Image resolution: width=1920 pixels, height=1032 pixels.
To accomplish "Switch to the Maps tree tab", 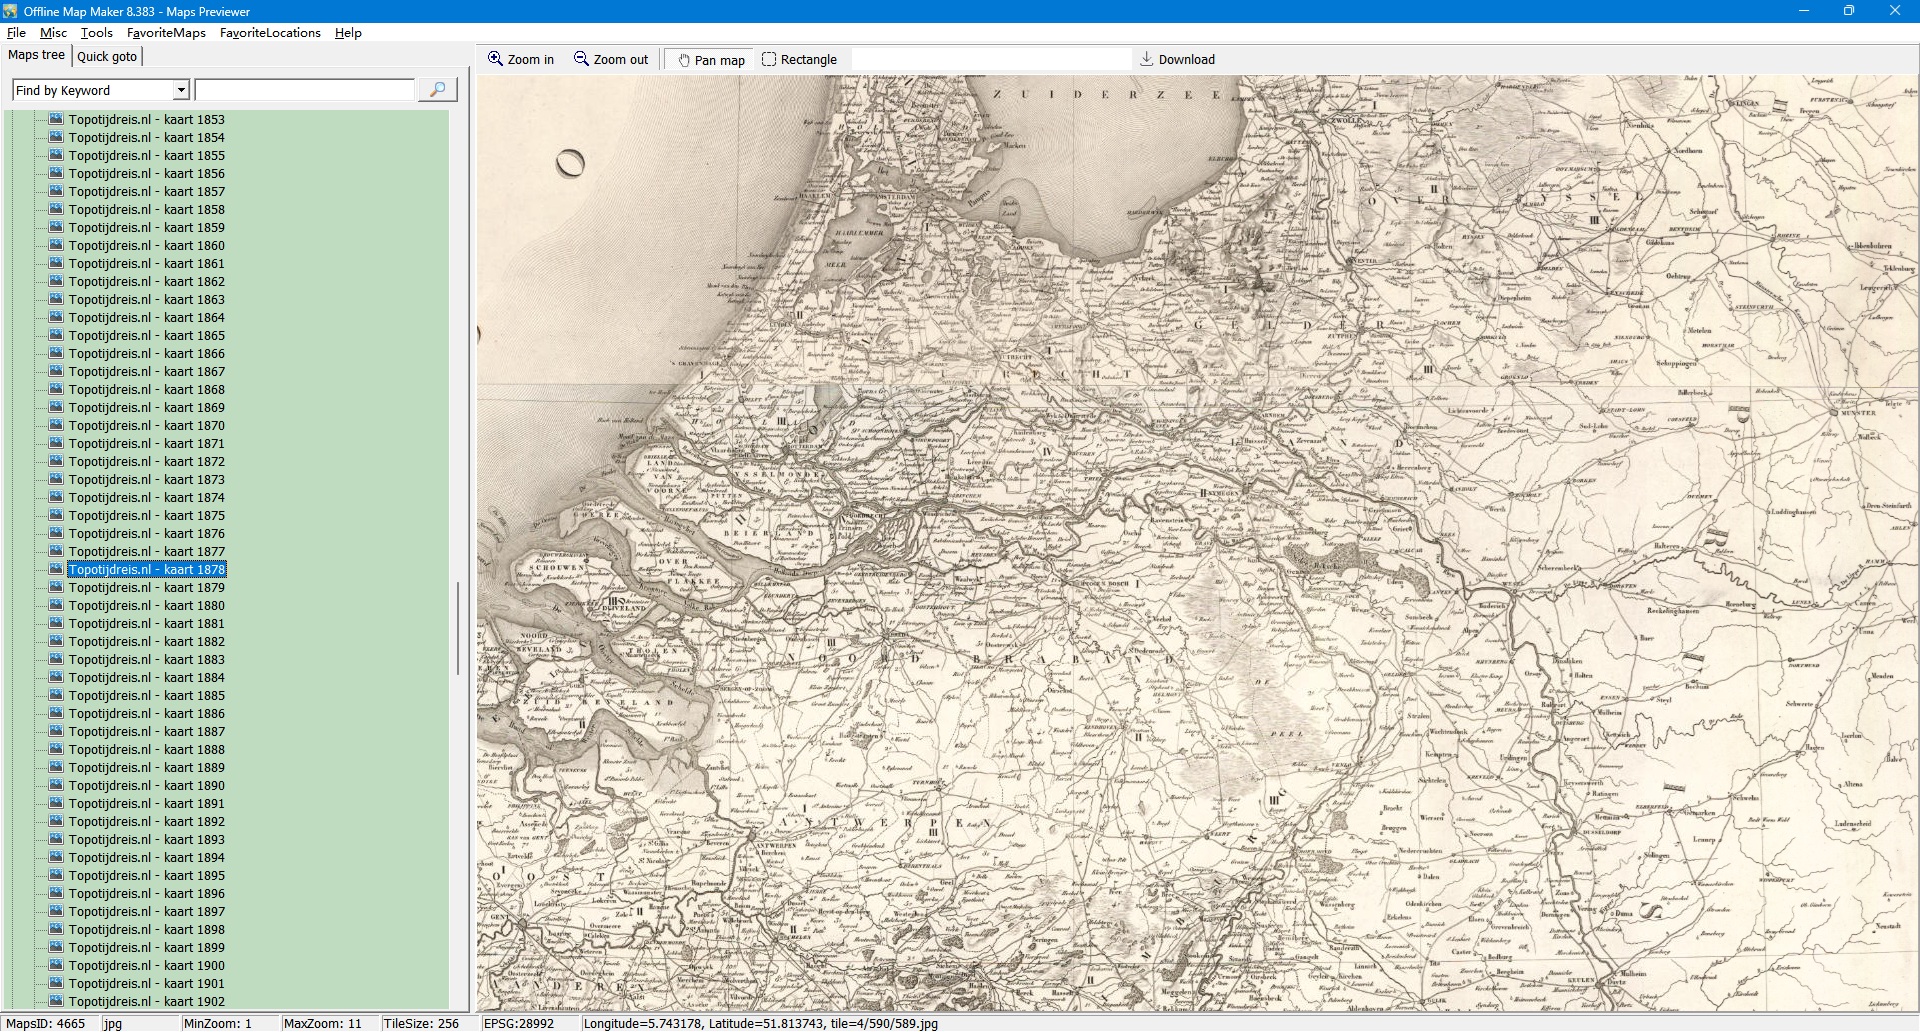I will pos(36,55).
